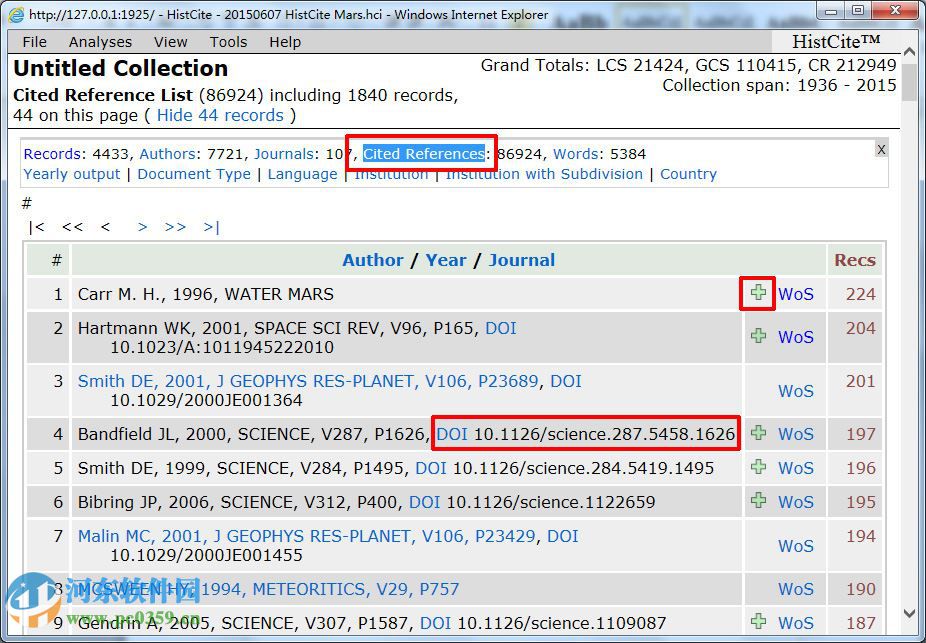Click DOI link in Gendrin A row
The width and height of the screenshot is (926, 643).
tap(435, 624)
